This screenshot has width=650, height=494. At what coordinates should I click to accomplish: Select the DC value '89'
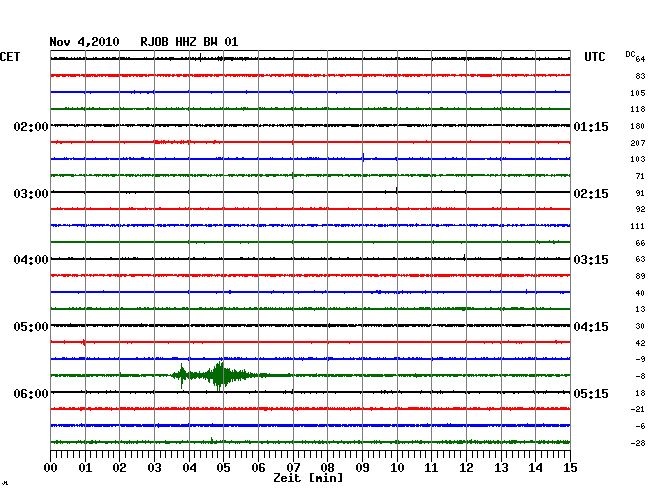pos(640,276)
